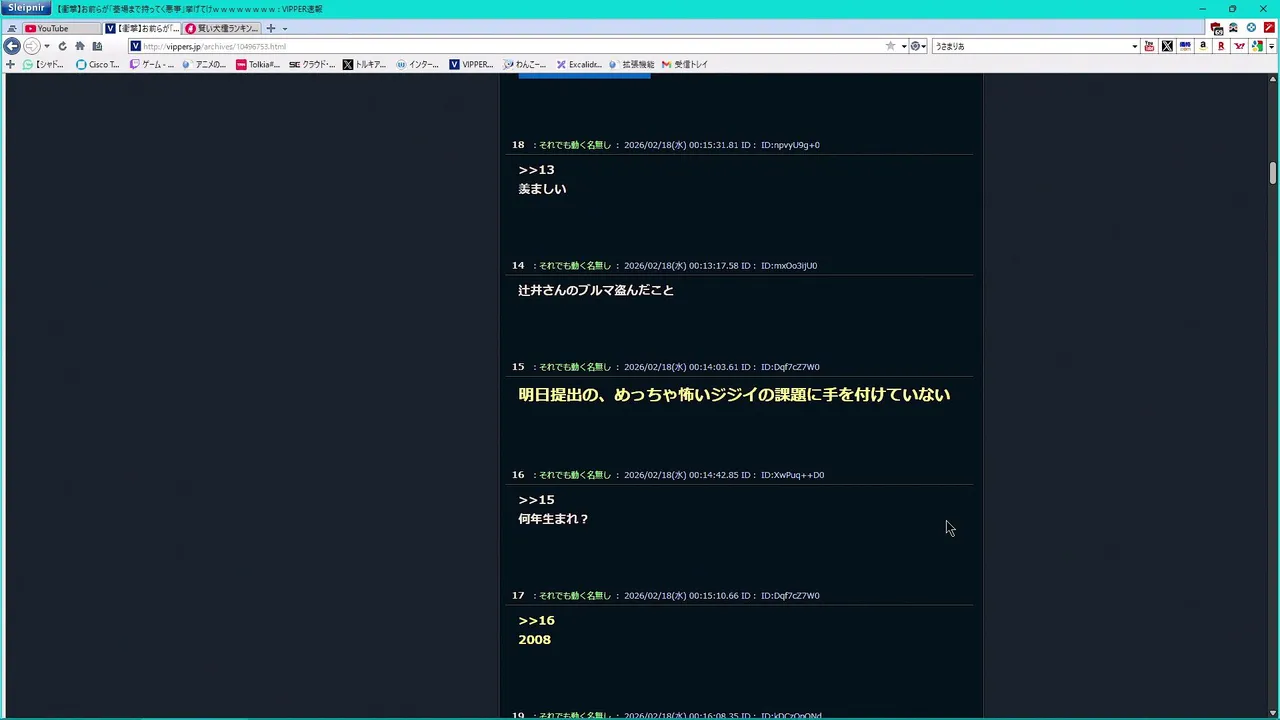Open the navigation history dropdown arrow
Image resolution: width=1280 pixels, height=720 pixels.
click(46, 46)
